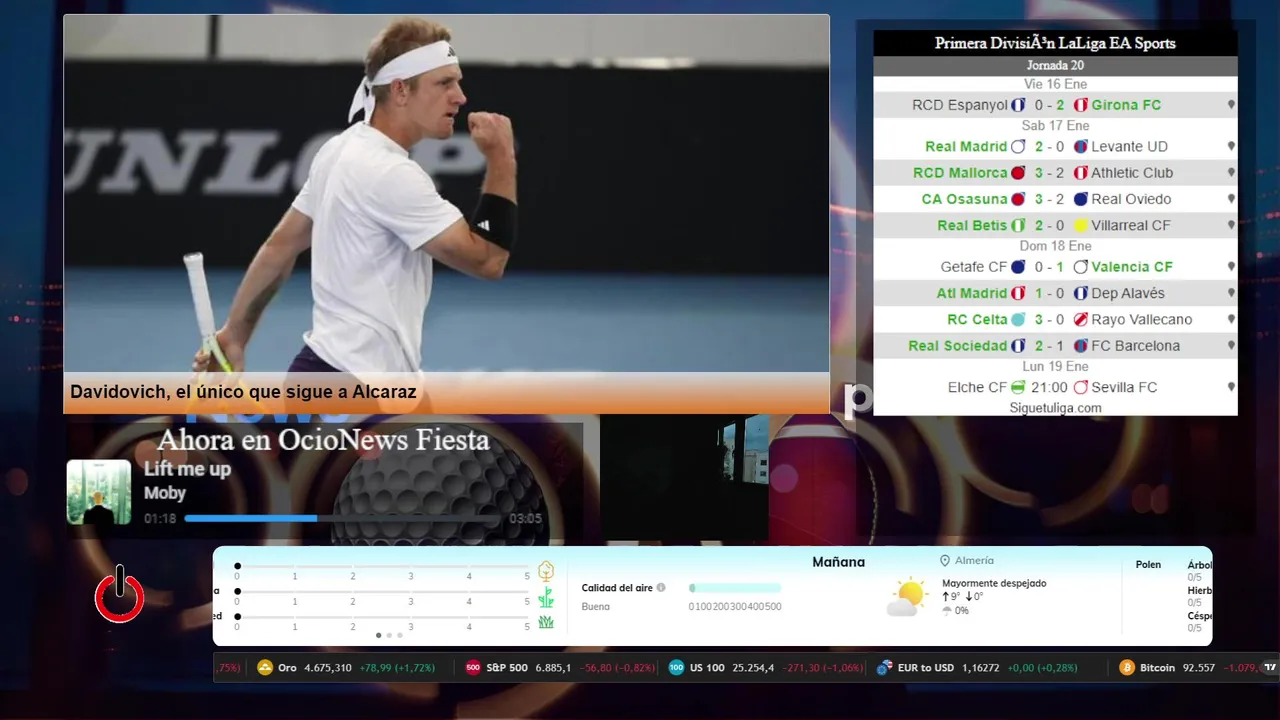The width and height of the screenshot is (1280, 720).
Task: Click location marker on Getafe–Valencia row
Action: (1231, 267)
